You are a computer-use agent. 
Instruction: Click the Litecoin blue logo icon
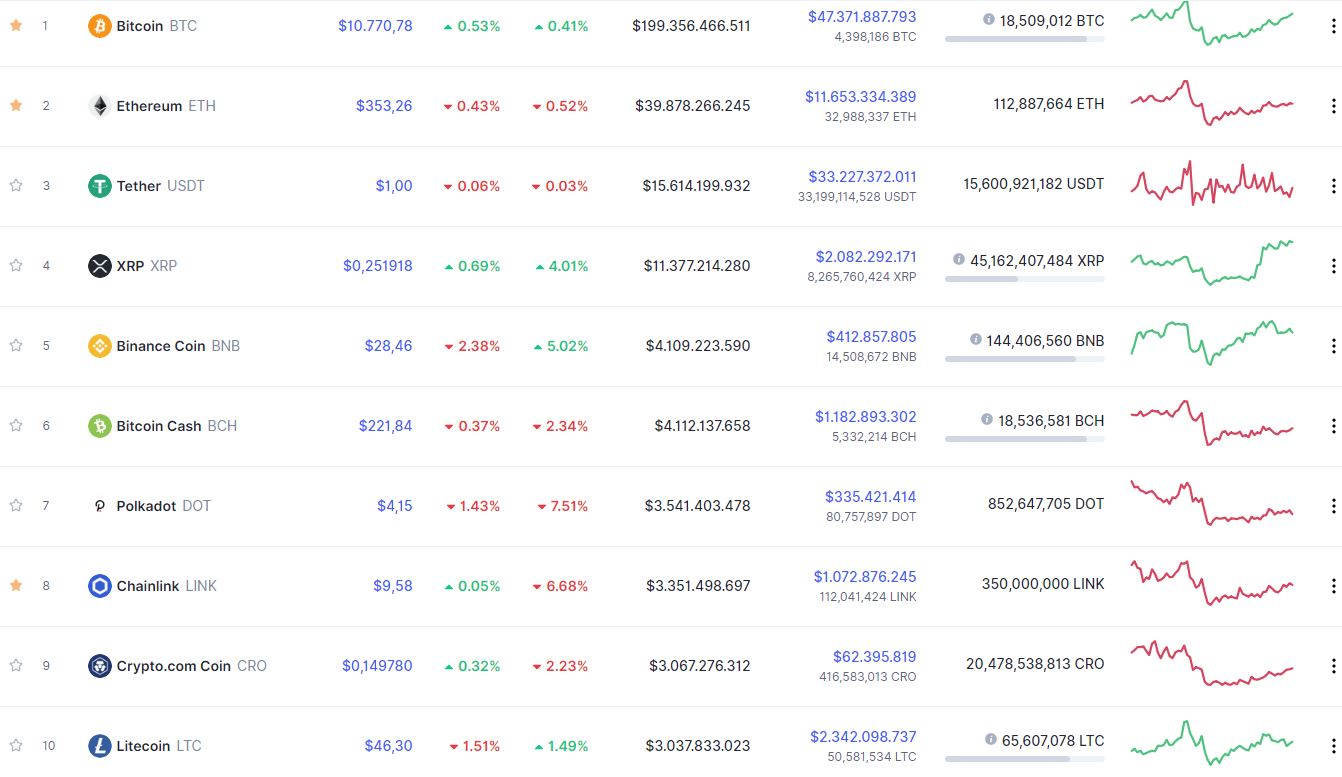click(99, 746)
